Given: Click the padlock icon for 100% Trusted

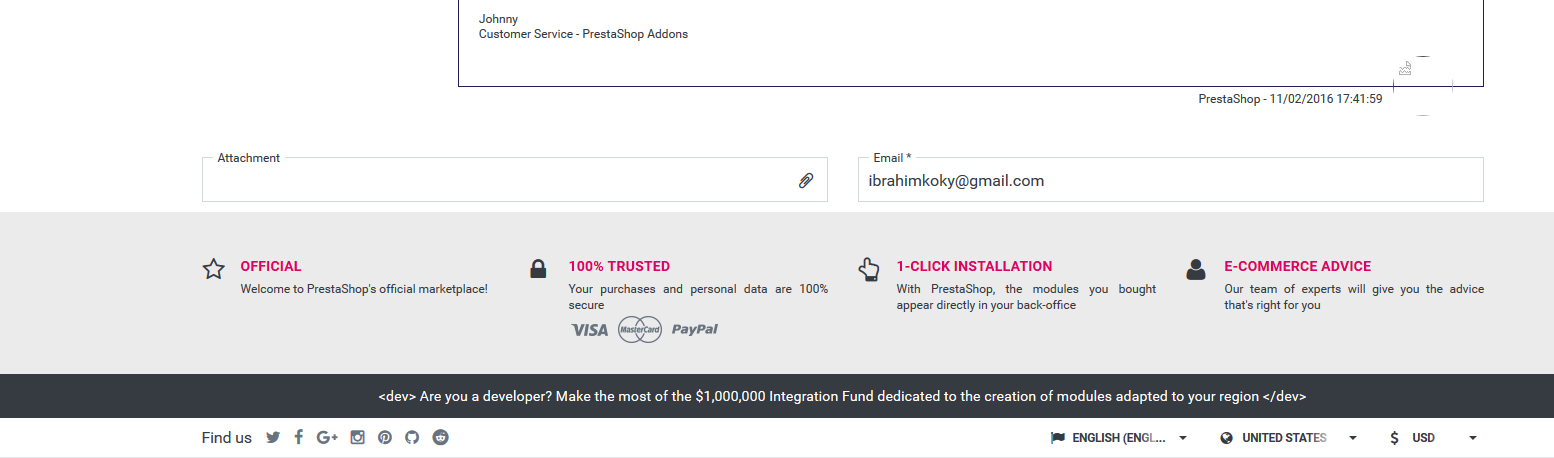Looking at the screenshot, I should (x=538, y=269).
